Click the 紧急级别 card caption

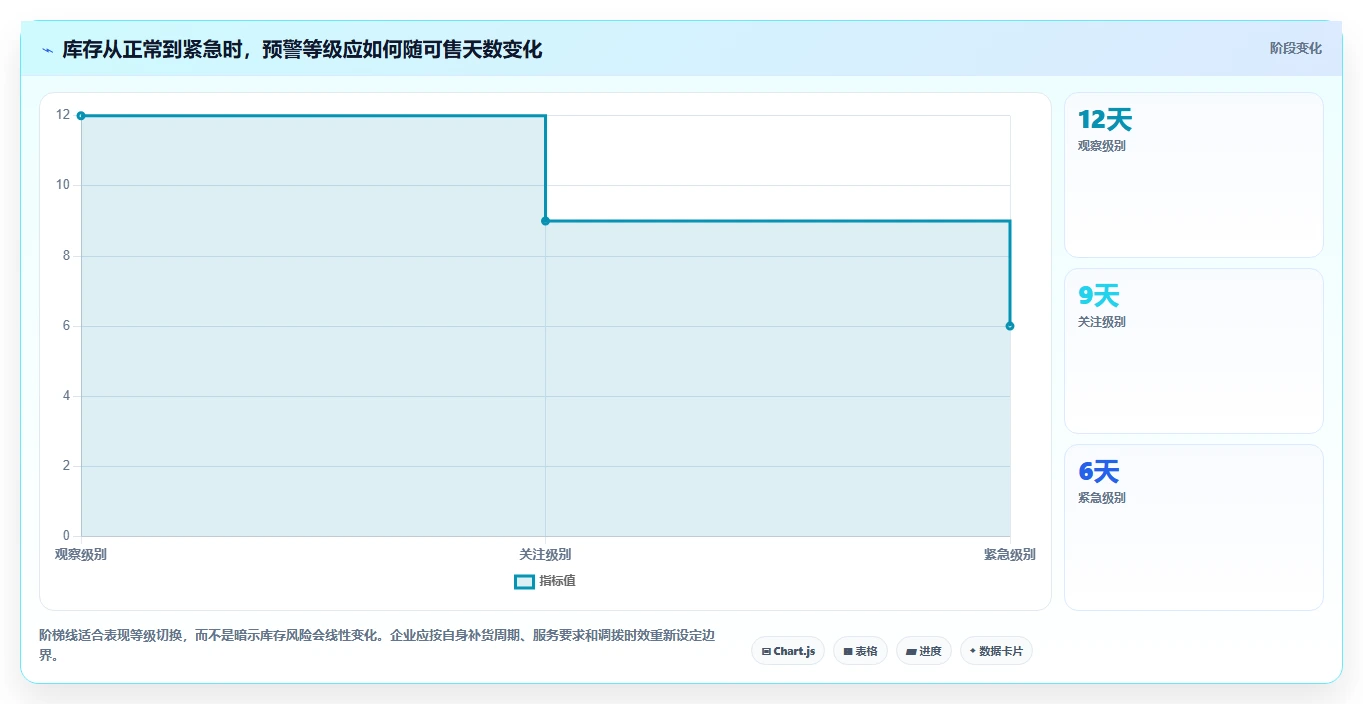(1101, 498)
